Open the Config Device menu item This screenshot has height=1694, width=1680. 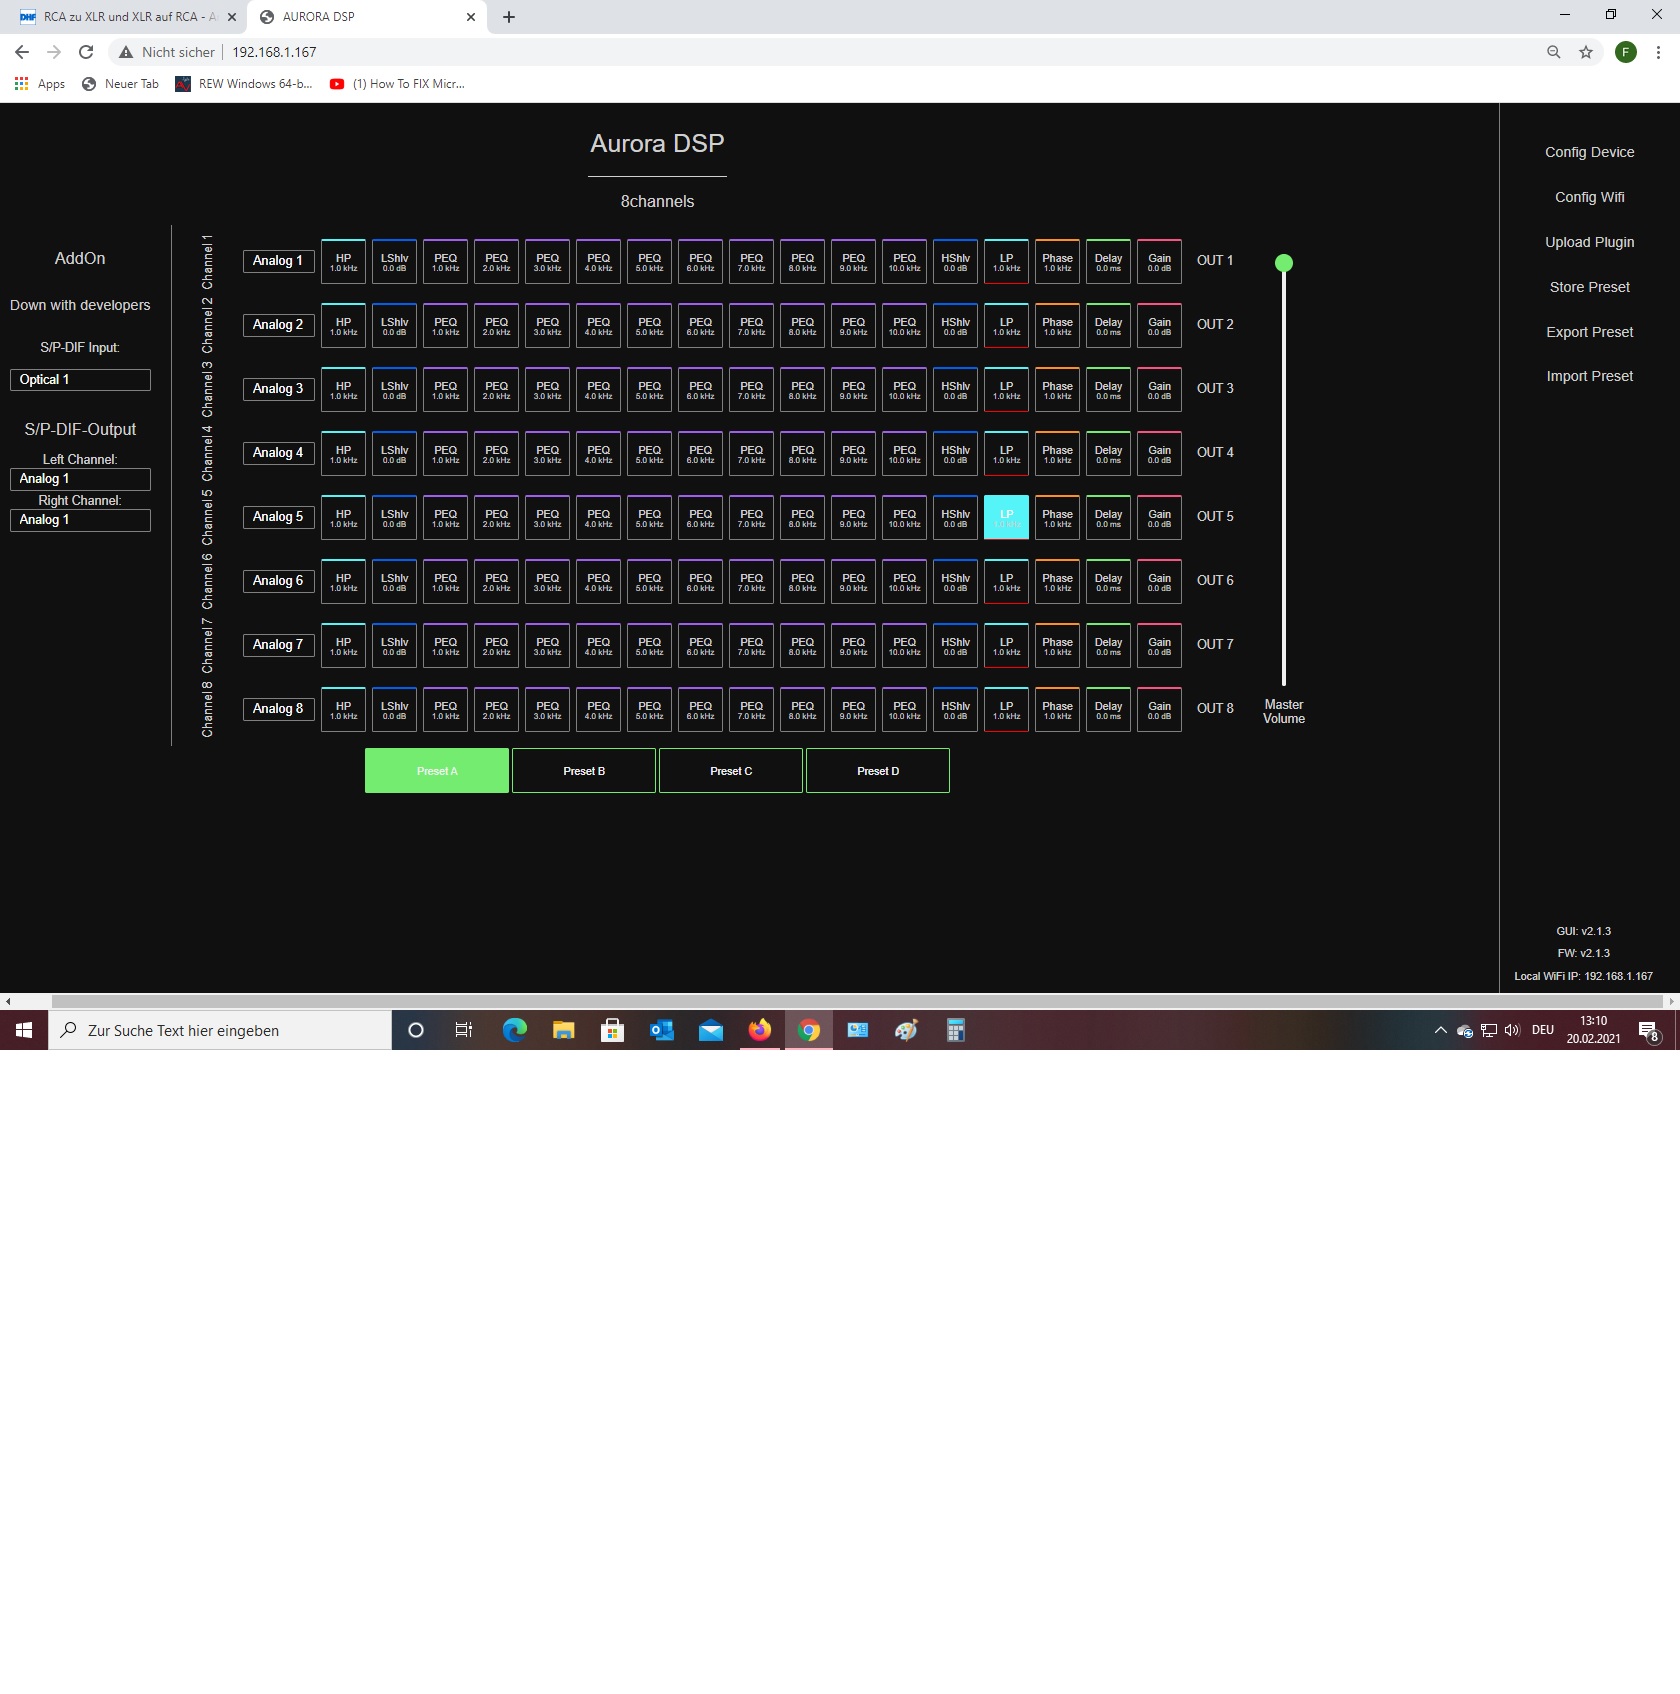tap(1589, 152)
